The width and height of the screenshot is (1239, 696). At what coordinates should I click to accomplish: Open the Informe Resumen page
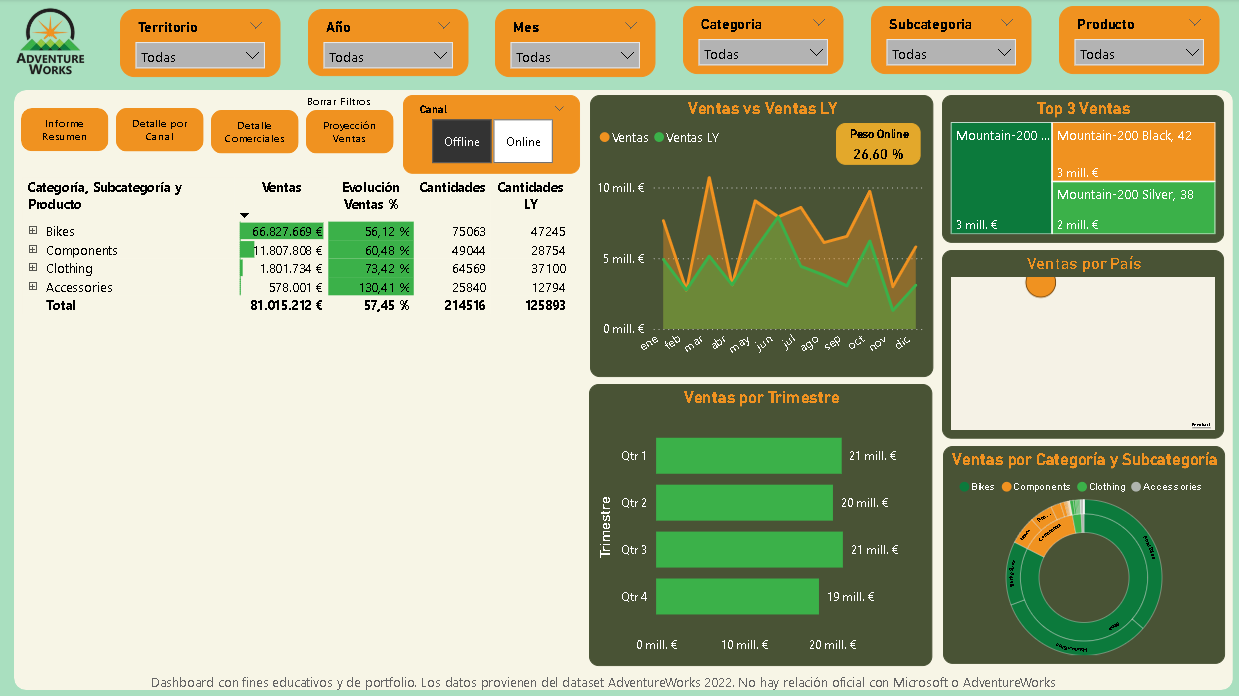pyautogui.click(x=64, y=130)
